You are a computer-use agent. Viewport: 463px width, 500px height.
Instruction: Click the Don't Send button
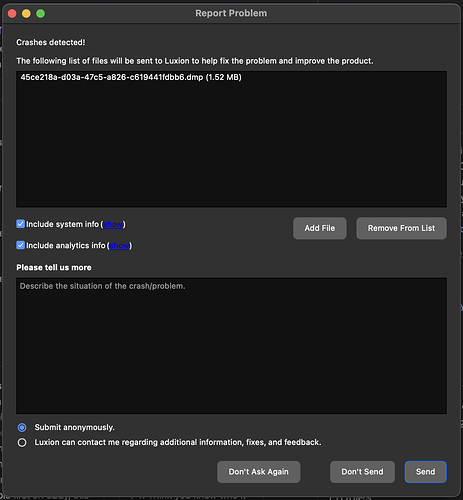pyautogui.click(x=362, y=472)
